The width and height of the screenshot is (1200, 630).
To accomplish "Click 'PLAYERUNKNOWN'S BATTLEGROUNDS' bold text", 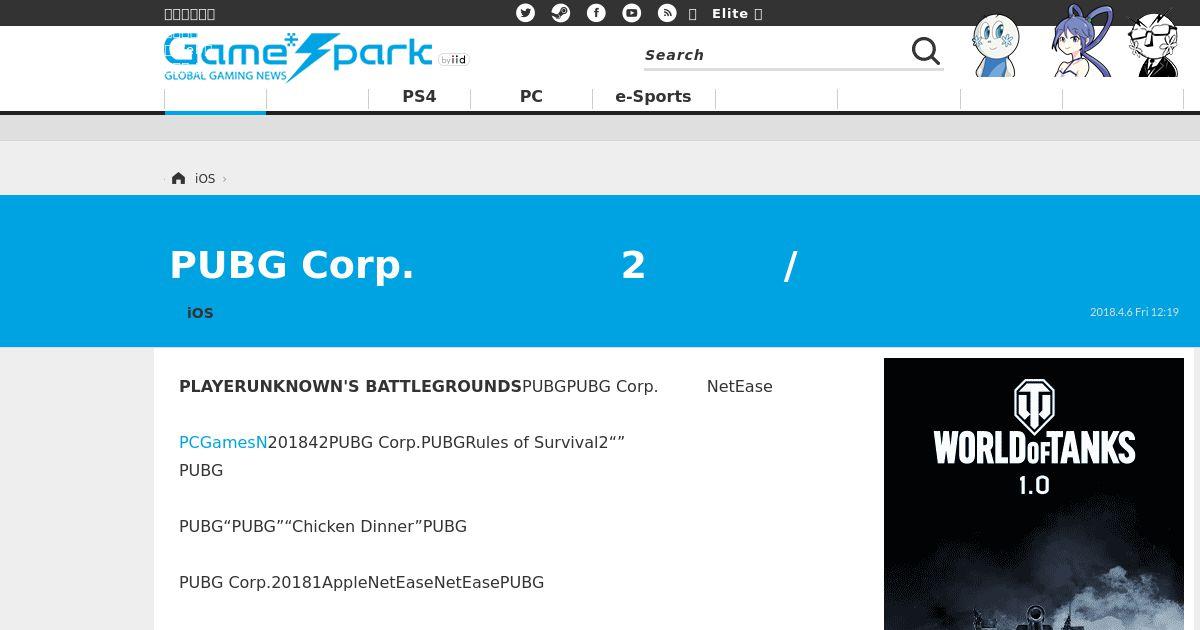I will [350, 386].
